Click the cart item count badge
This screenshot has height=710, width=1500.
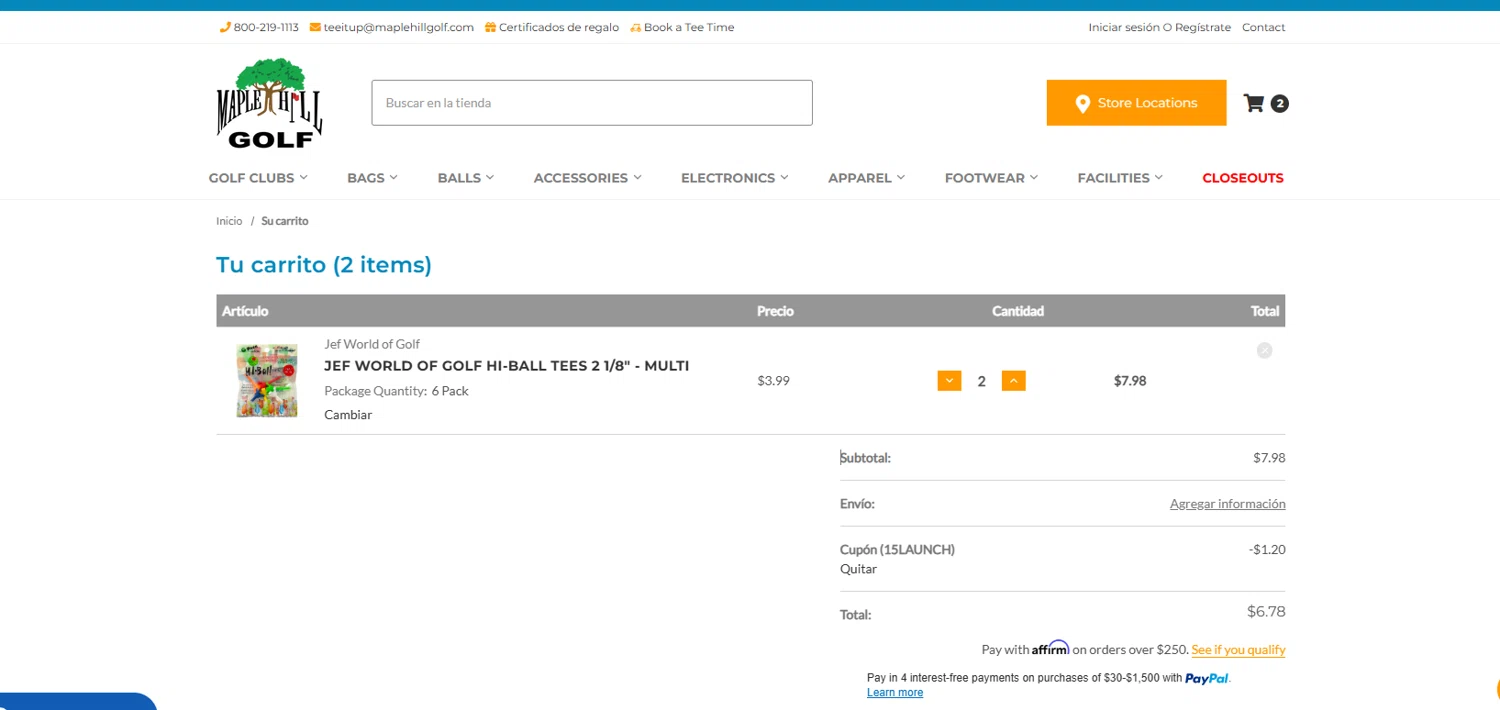pyautogui.click(x=1279, y=103)
